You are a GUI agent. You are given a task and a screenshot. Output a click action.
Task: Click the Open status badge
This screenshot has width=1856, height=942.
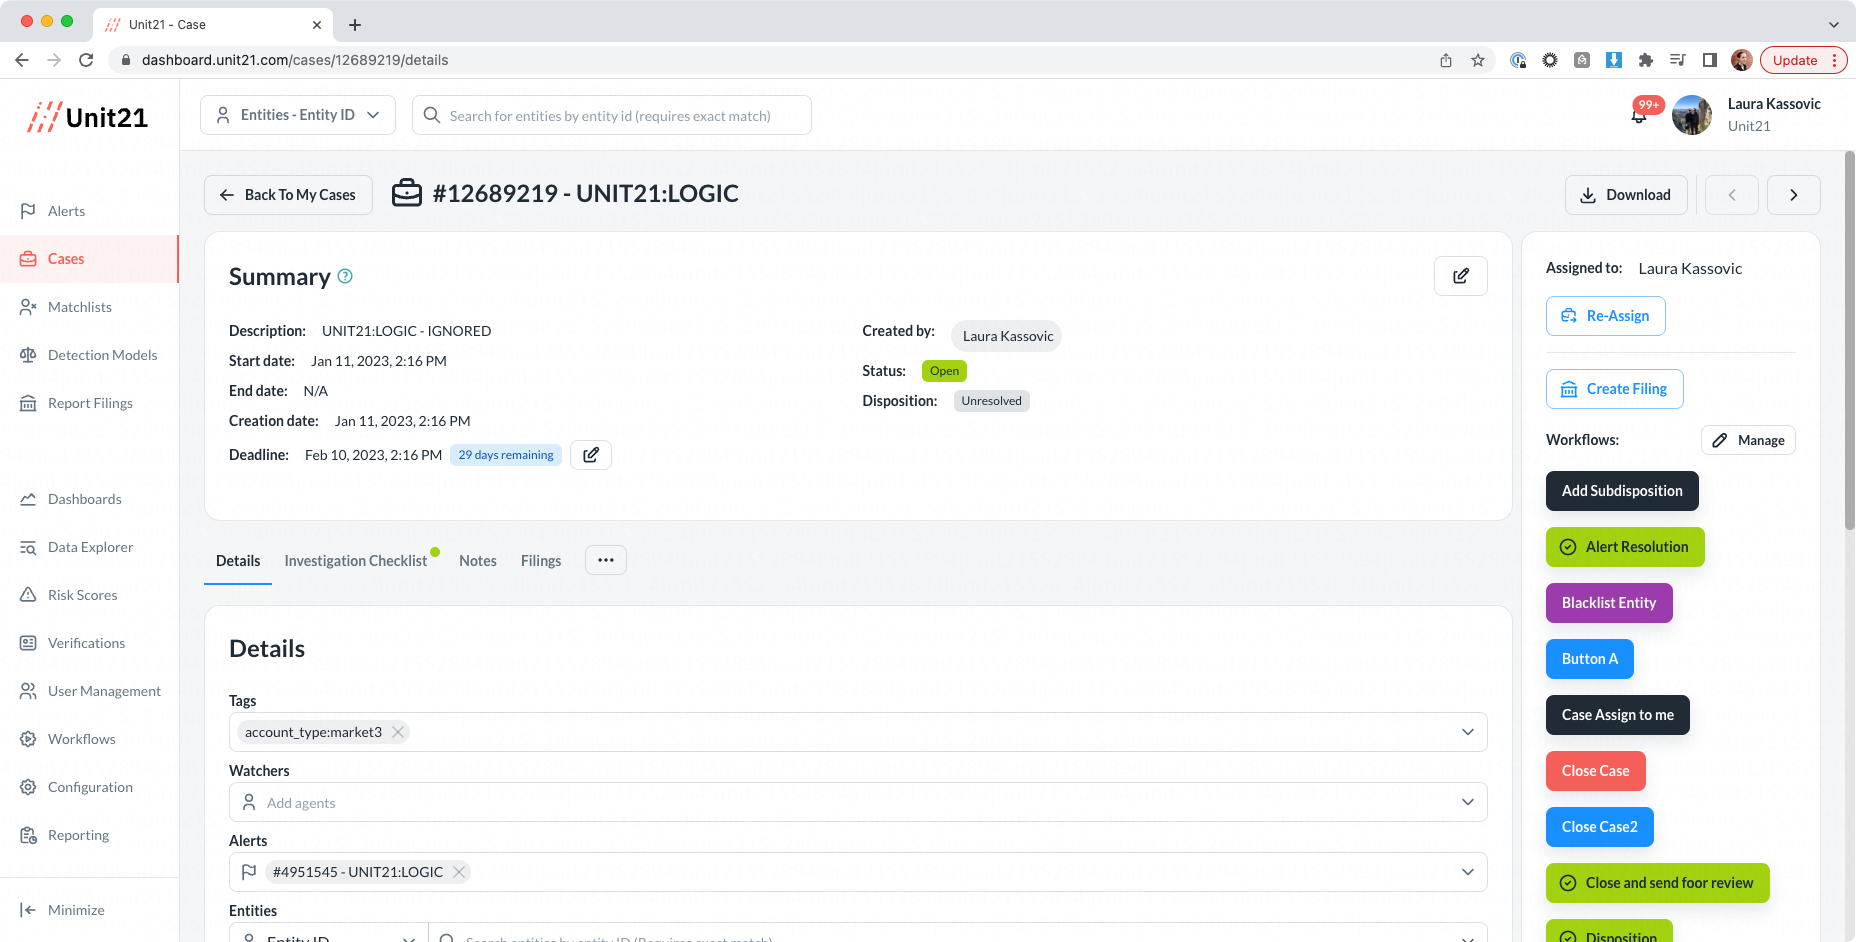(x=944, y=371)
